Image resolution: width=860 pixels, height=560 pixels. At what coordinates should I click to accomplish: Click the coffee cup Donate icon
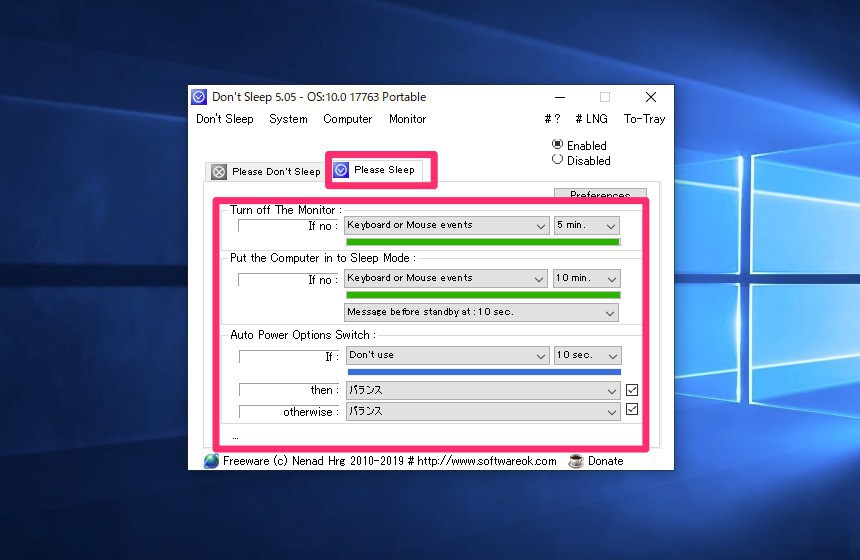(576, 461)
